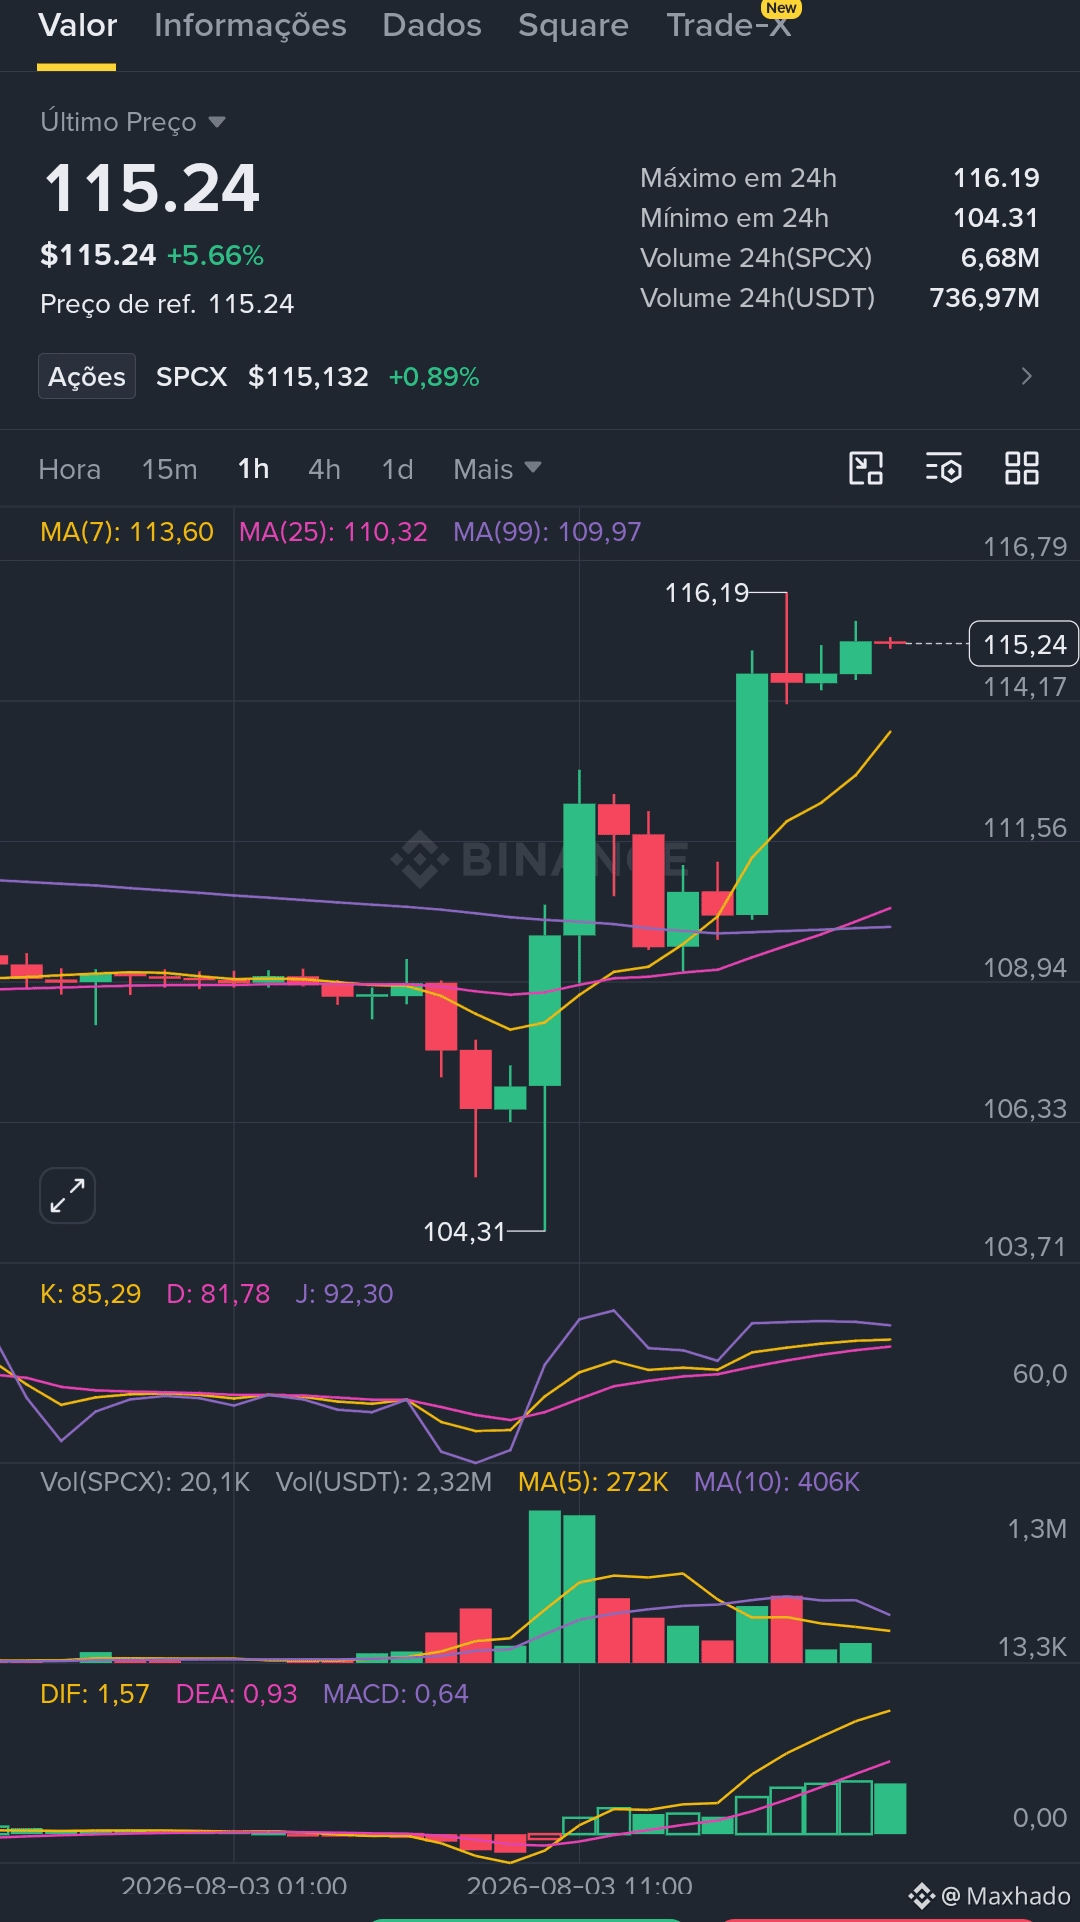Image resolution: width=1080 pixels, height=1922 pixels.
Task: Tap the Vol(USDT): 2,32M label
Action: pos(384,1481)
